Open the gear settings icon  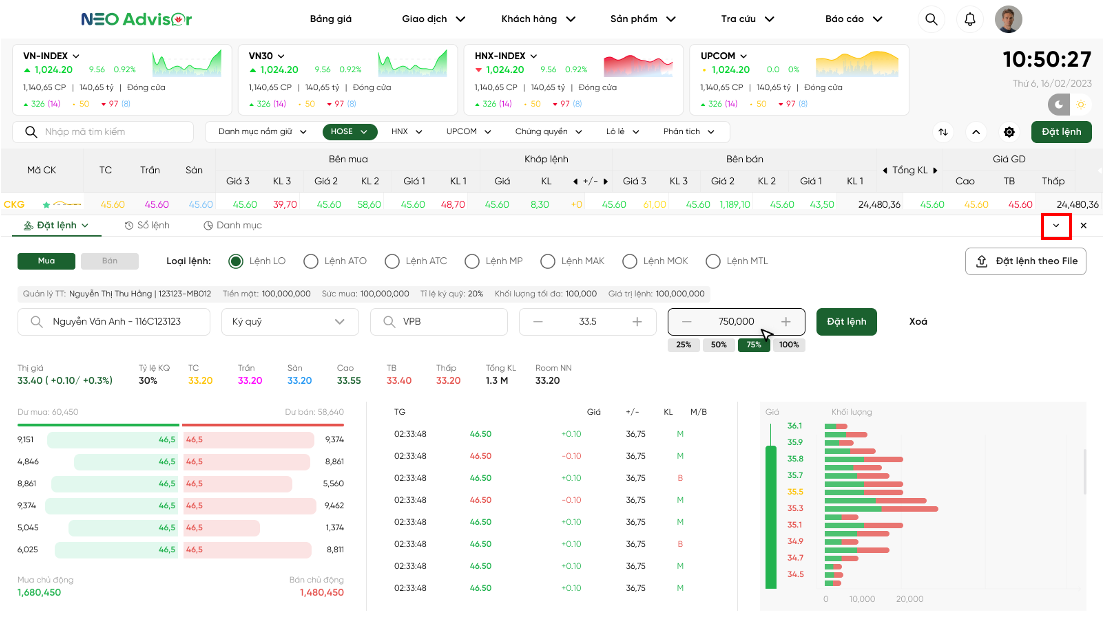click(x=1009, y=132)
